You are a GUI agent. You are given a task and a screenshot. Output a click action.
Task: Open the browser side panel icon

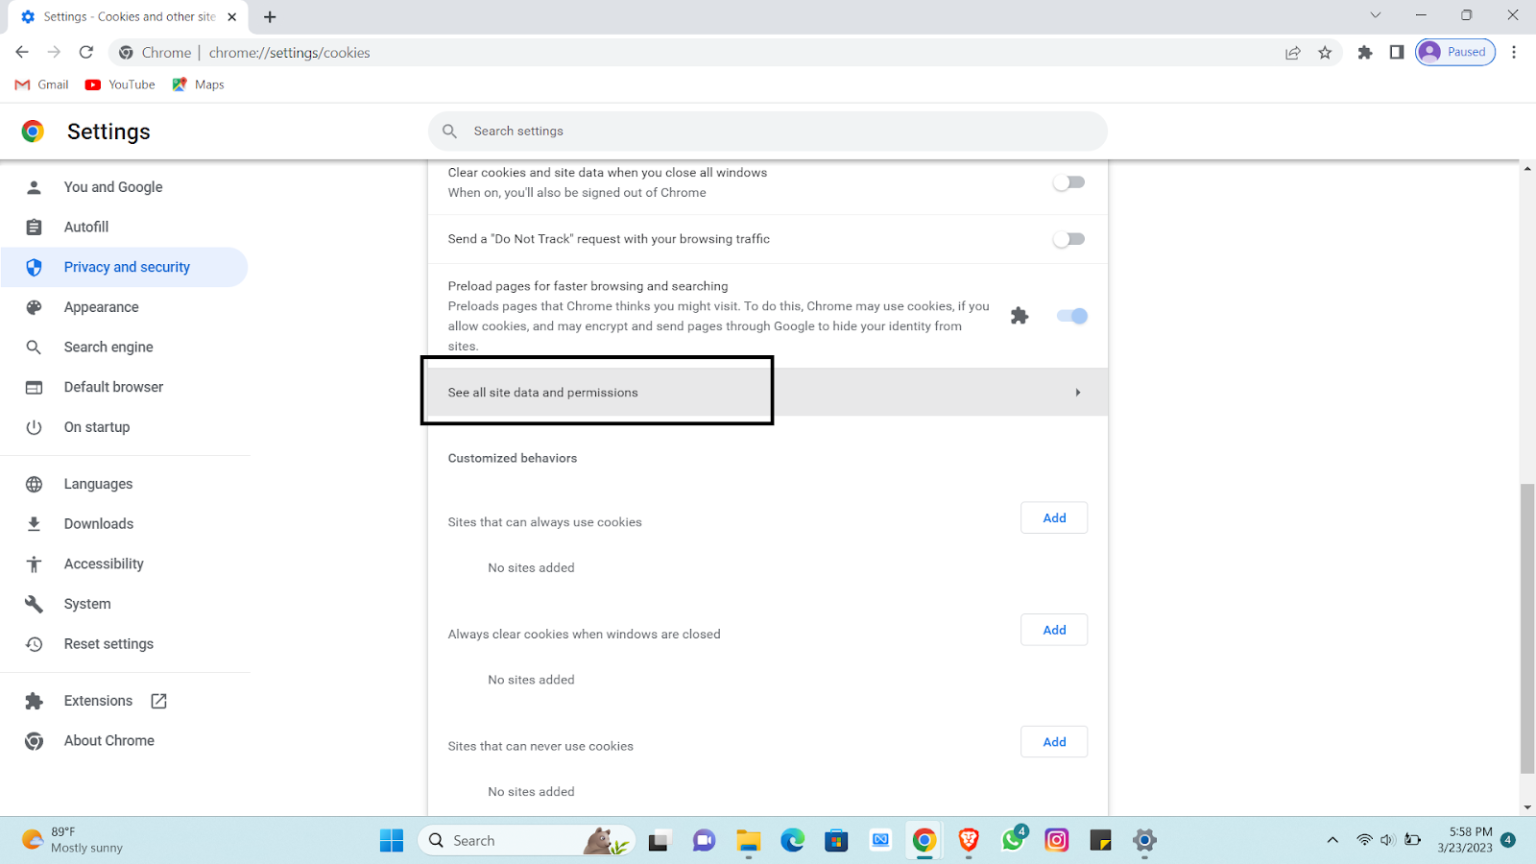tap(1396, 52)
